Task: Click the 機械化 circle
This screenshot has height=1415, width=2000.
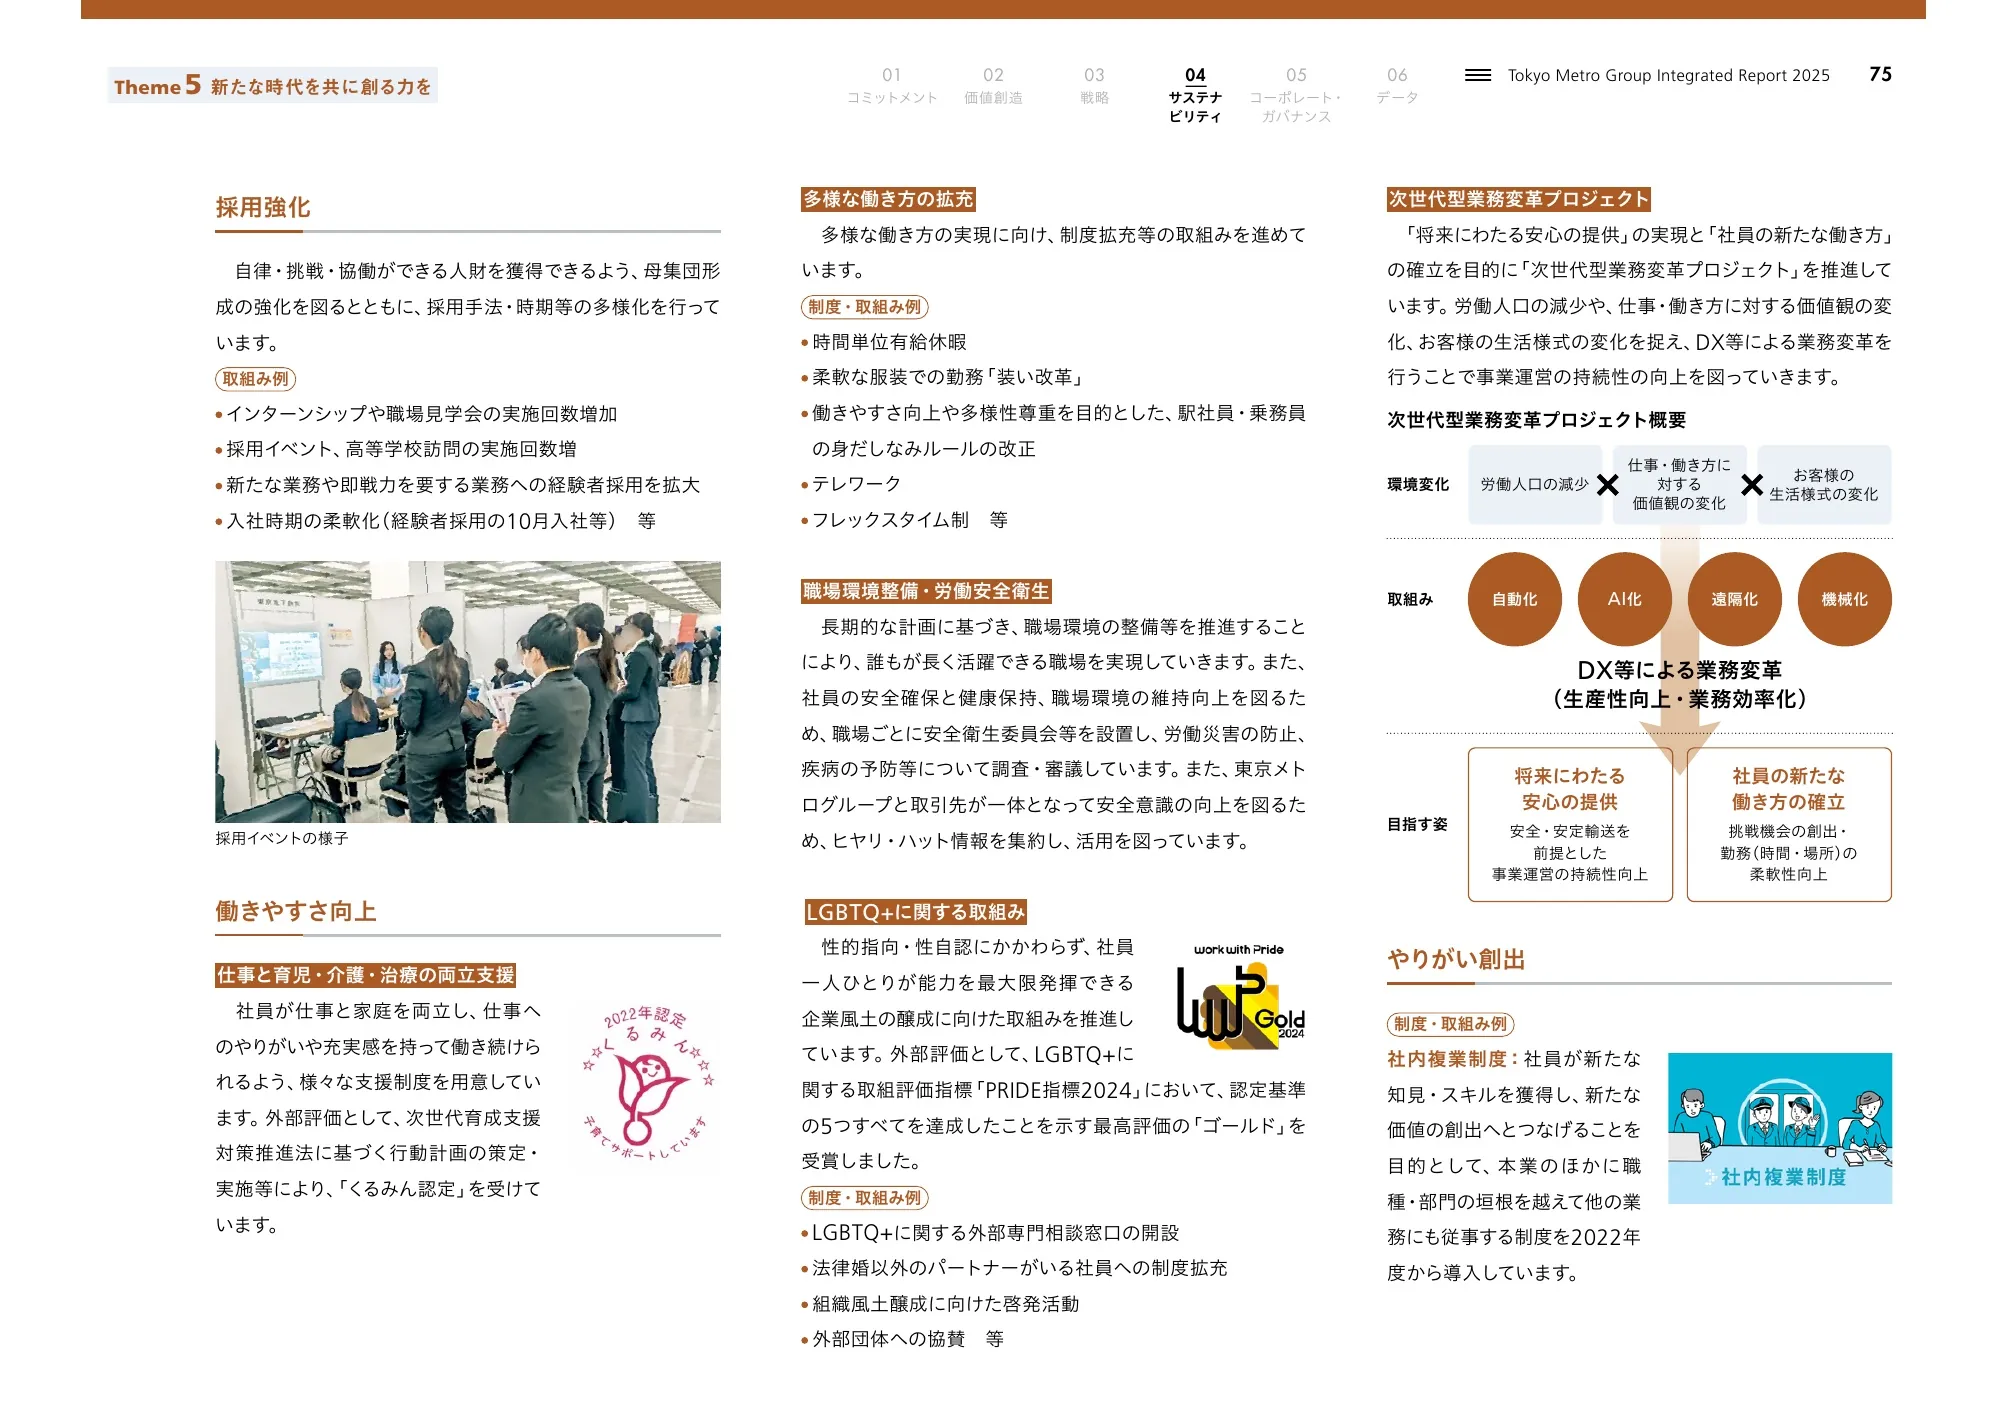Action: tap(1844, 599)
